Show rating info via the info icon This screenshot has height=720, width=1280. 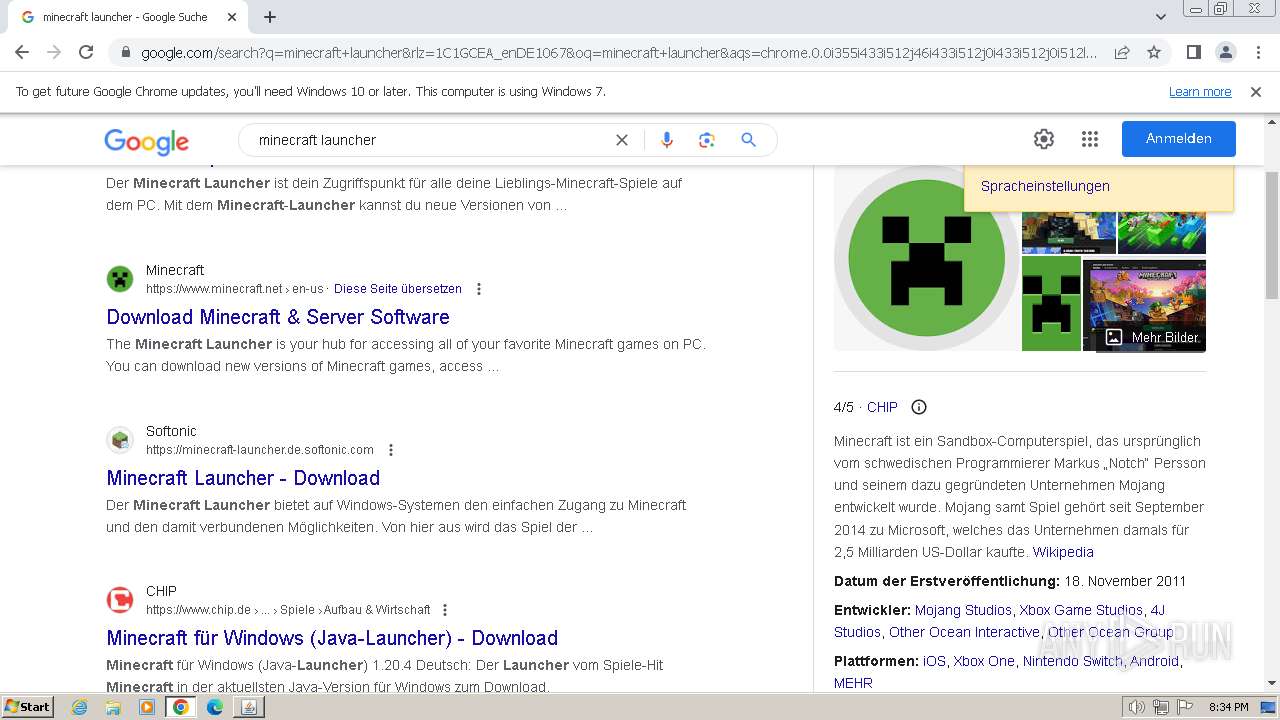pyautogui.click(x=919, y=407)
